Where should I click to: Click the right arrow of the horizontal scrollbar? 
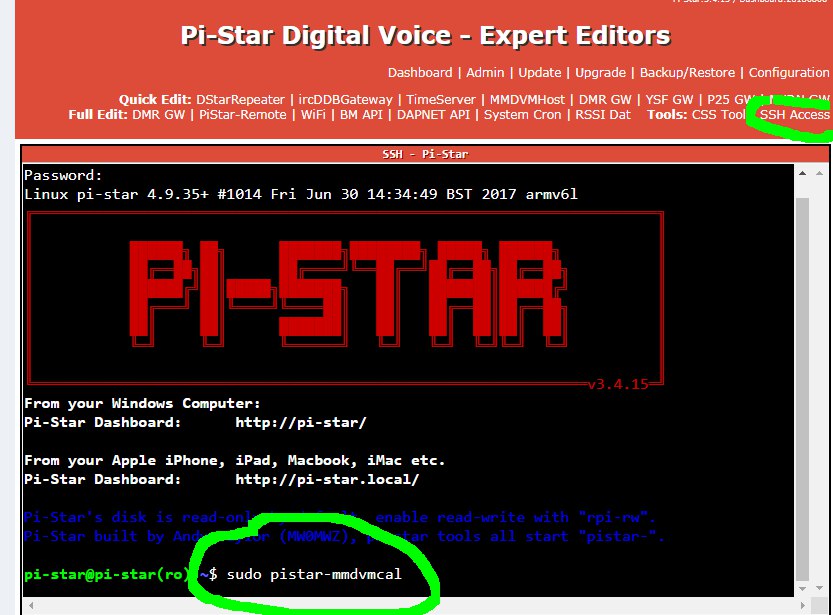pyautogui.click(x=802, y=605)
